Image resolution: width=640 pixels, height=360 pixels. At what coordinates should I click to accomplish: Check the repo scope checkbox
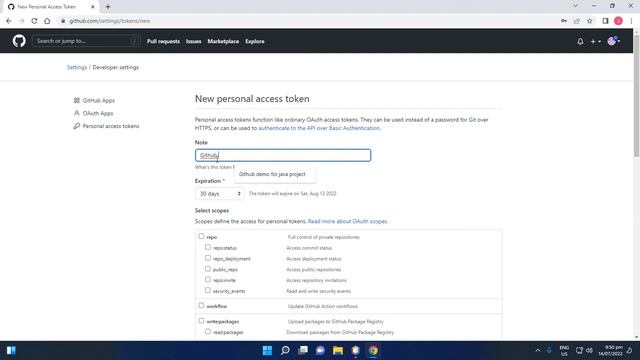201,236
